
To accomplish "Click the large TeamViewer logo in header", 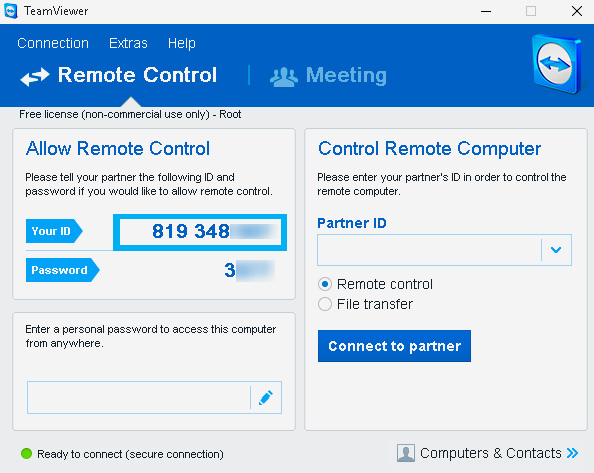I will coord(556,64).
